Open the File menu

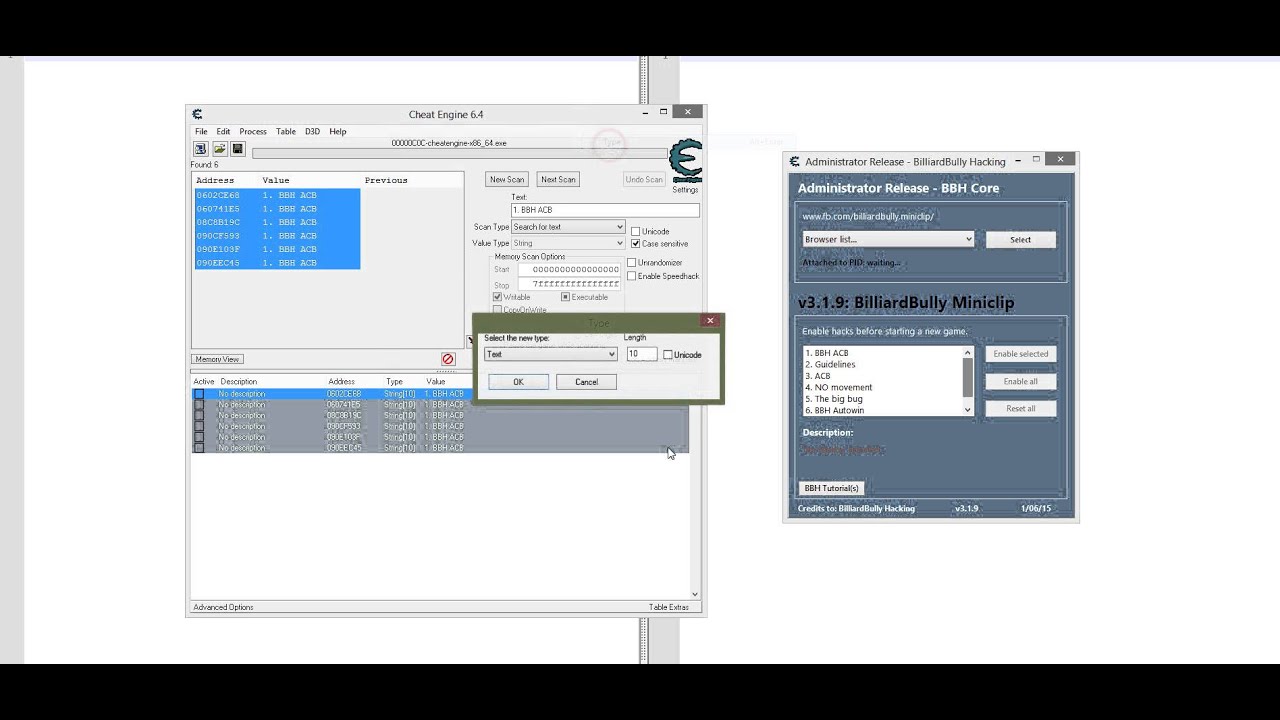pos(201,132)
